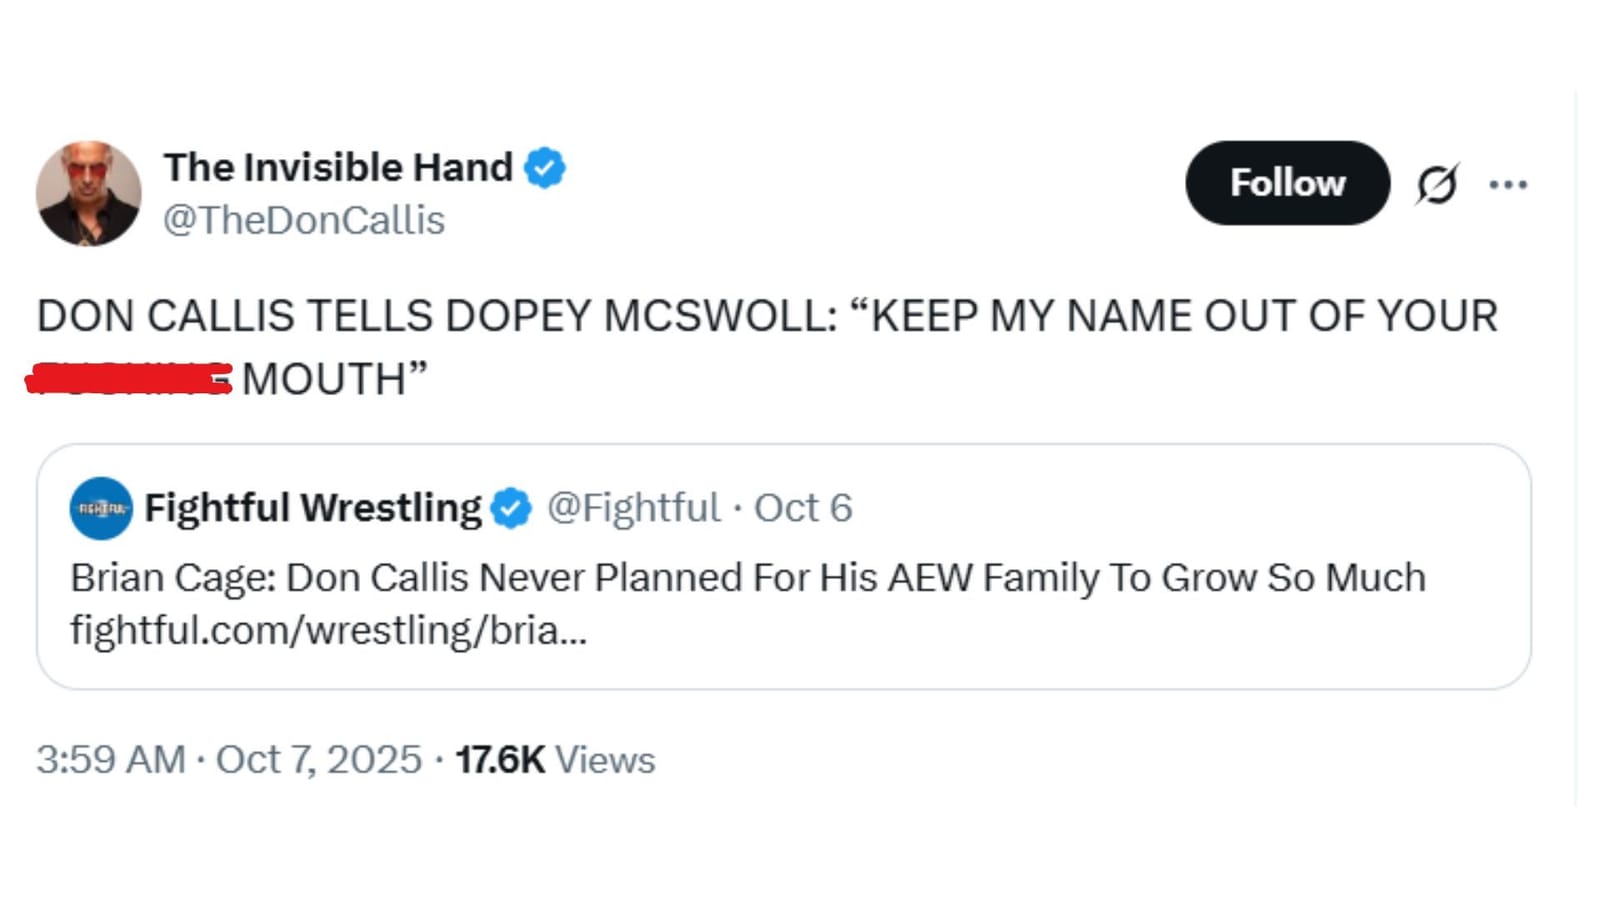Click the @TheDonCallis handle

pyautogui.click(x=305, y=220)
